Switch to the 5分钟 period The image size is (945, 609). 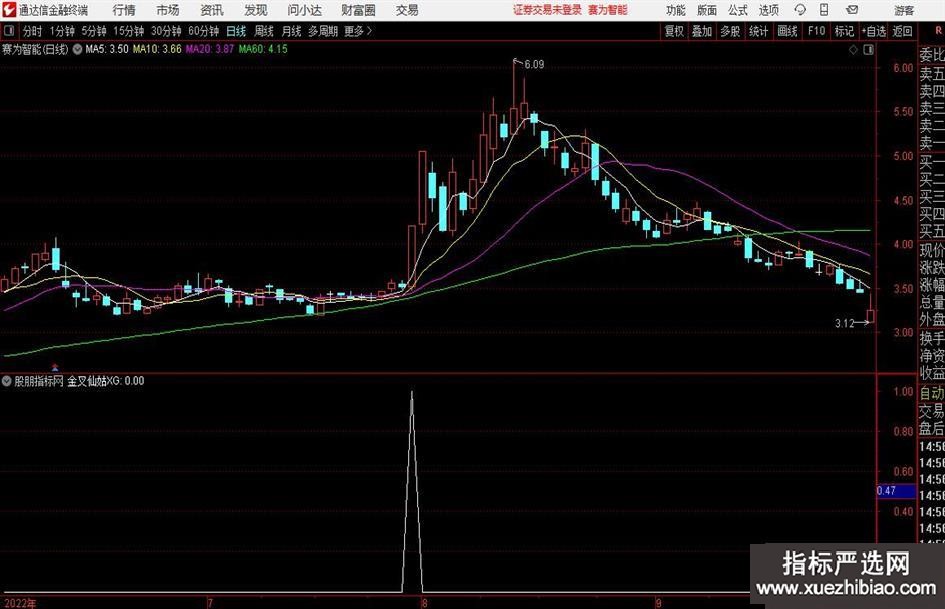click(94, 31)
